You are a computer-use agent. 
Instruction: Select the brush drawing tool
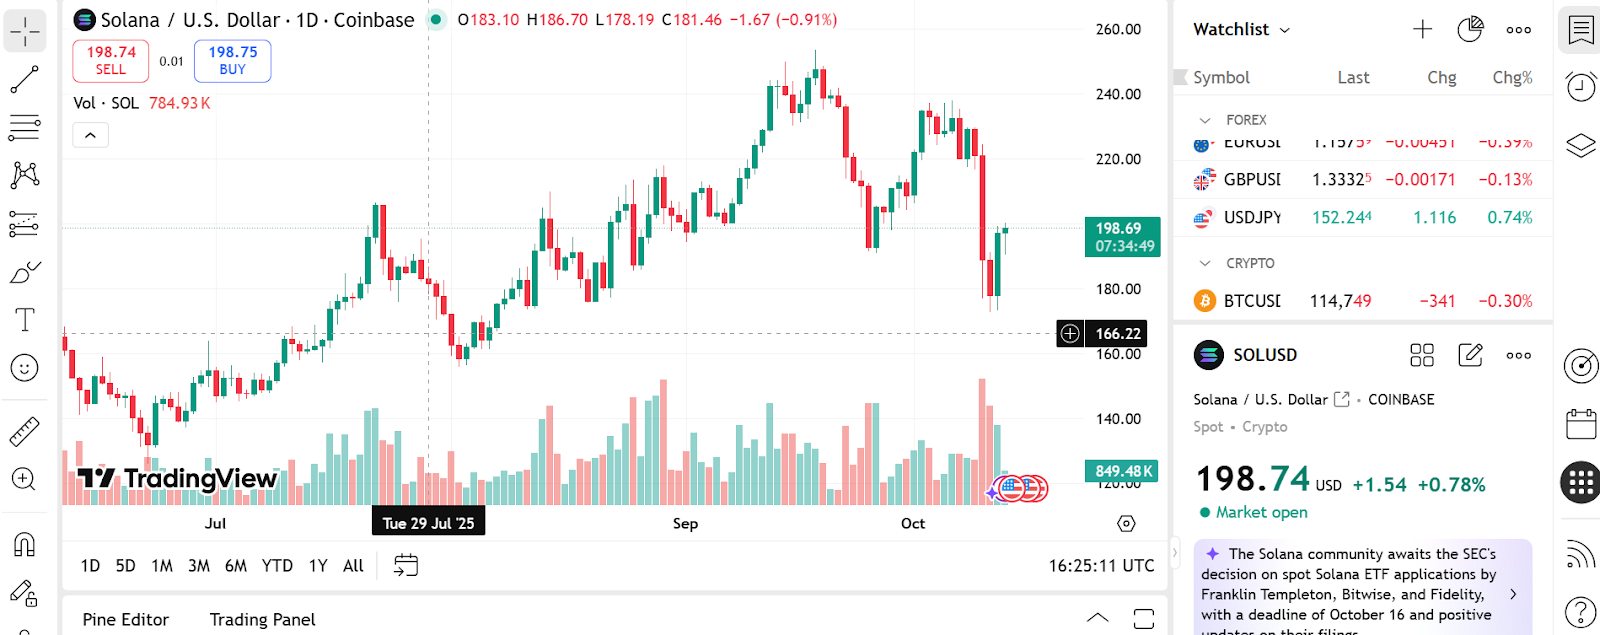[24, 272]
